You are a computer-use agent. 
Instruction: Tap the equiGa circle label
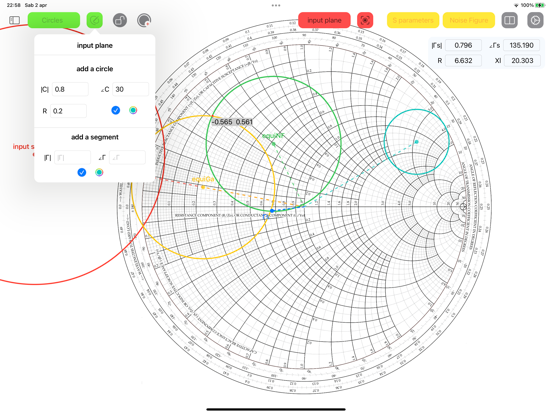[203, 179]
